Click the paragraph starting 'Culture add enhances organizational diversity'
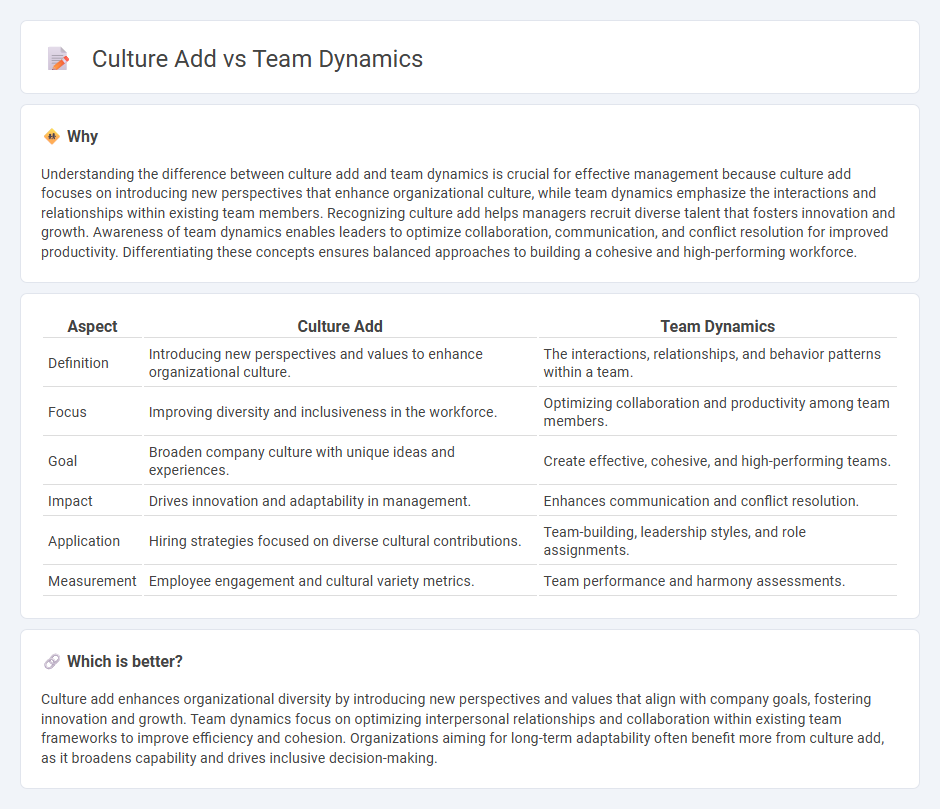This screenshot has width=940, height=809. pos(463,729)
